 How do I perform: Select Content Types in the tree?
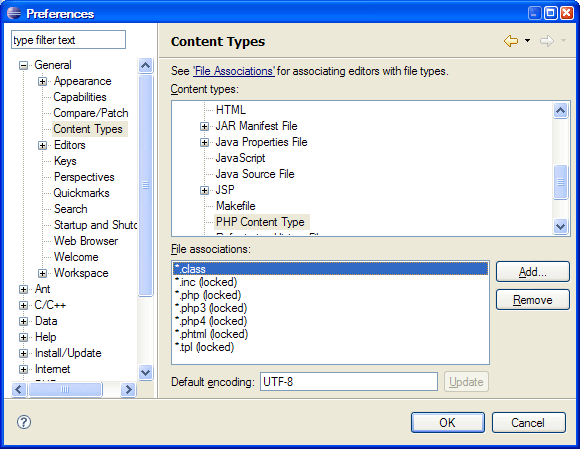pyautogui.click(x=88, y=129)
